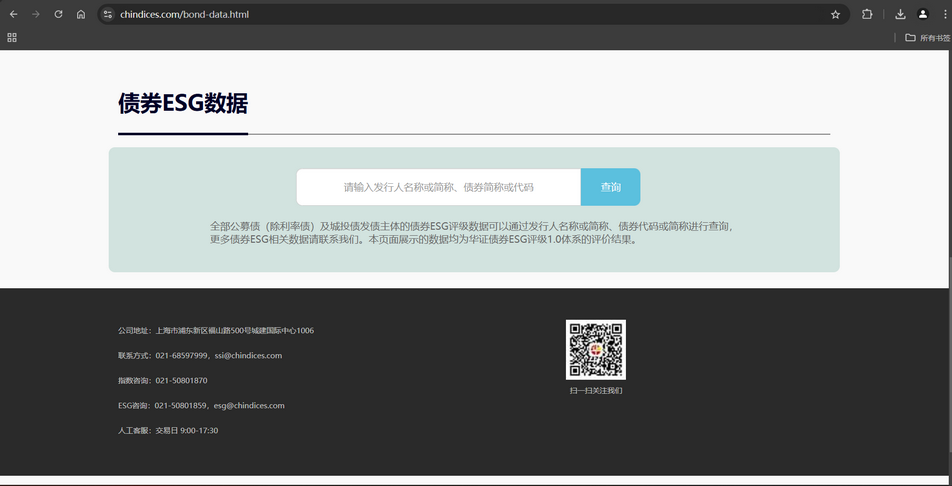Click the 查询 search button
952x486 pixels.
click(610, 187)
